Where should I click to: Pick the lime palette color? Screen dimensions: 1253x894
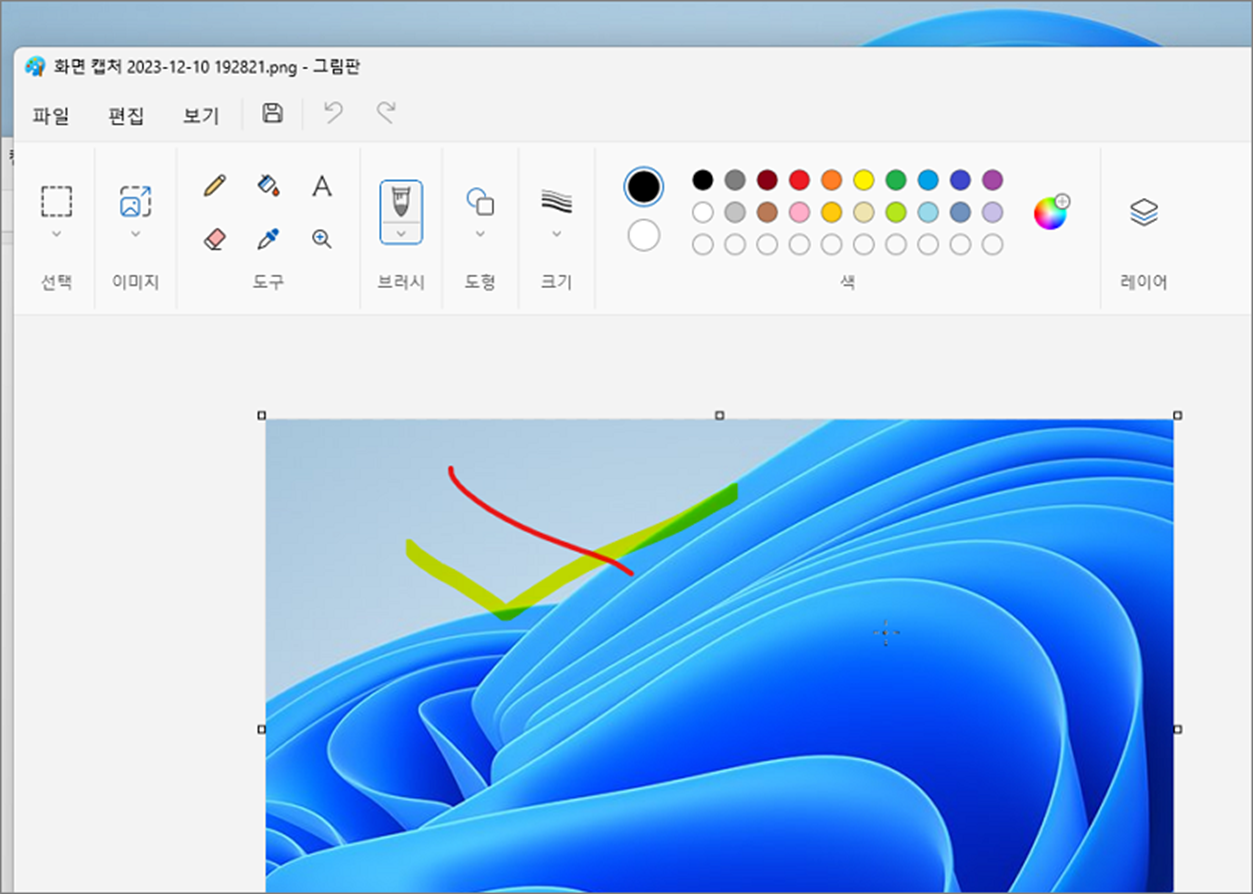pyautogui.click(x=896, y=212)
